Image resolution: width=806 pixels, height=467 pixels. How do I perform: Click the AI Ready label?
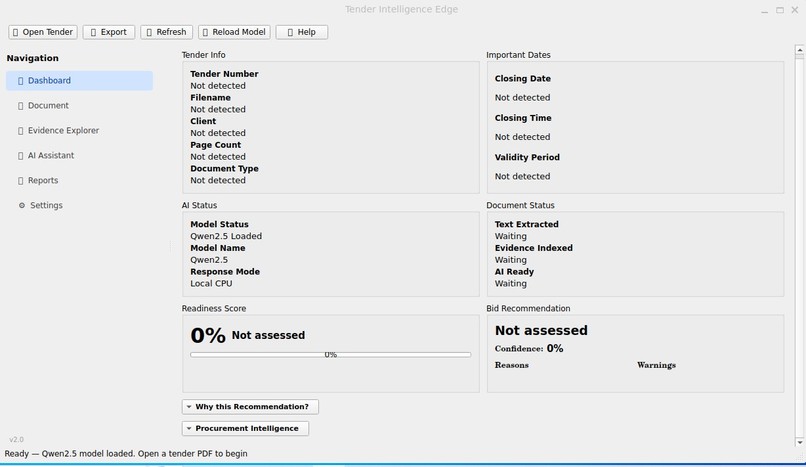[x=514, y=272]
